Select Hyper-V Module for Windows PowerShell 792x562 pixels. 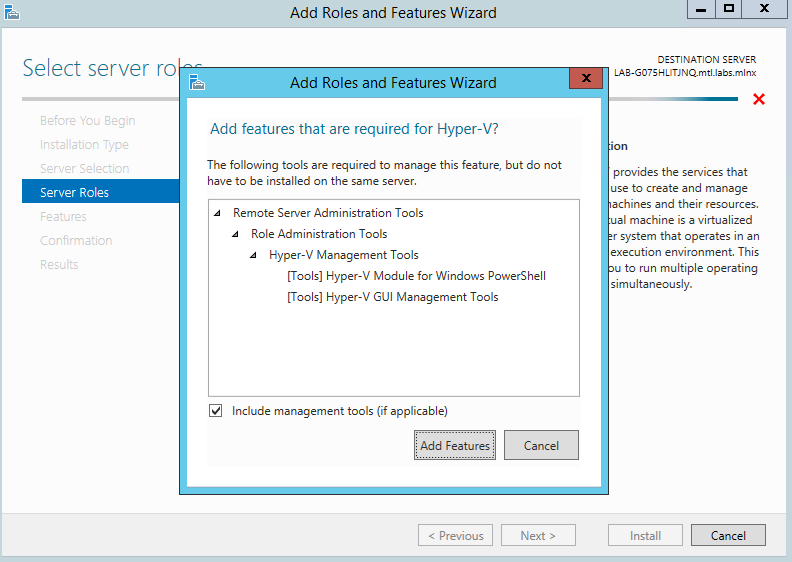(416, 276)
